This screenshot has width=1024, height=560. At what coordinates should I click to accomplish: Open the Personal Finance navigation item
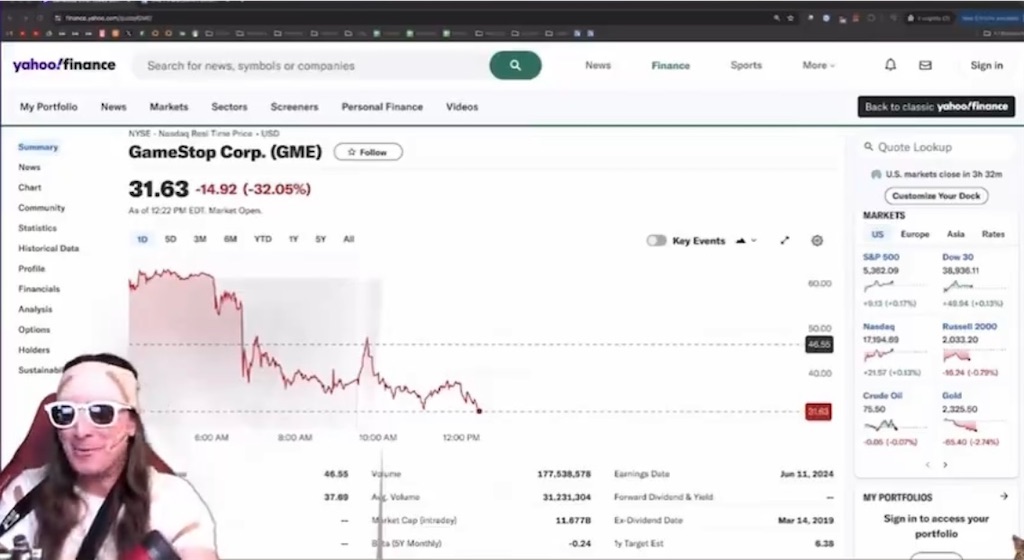coord(382,106)
